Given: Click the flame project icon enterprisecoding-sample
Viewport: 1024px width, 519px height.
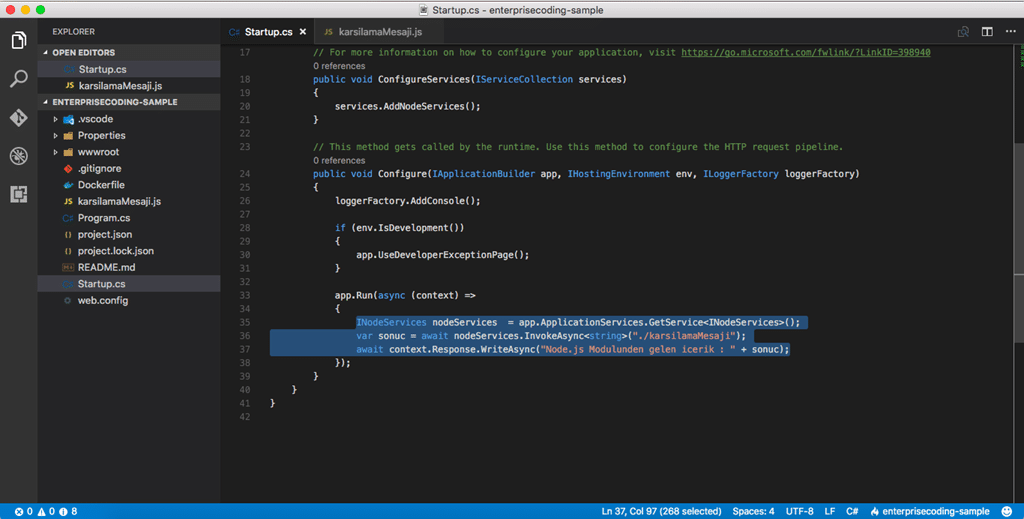Looking at the screenshot, I should click(x=874, y=511).
